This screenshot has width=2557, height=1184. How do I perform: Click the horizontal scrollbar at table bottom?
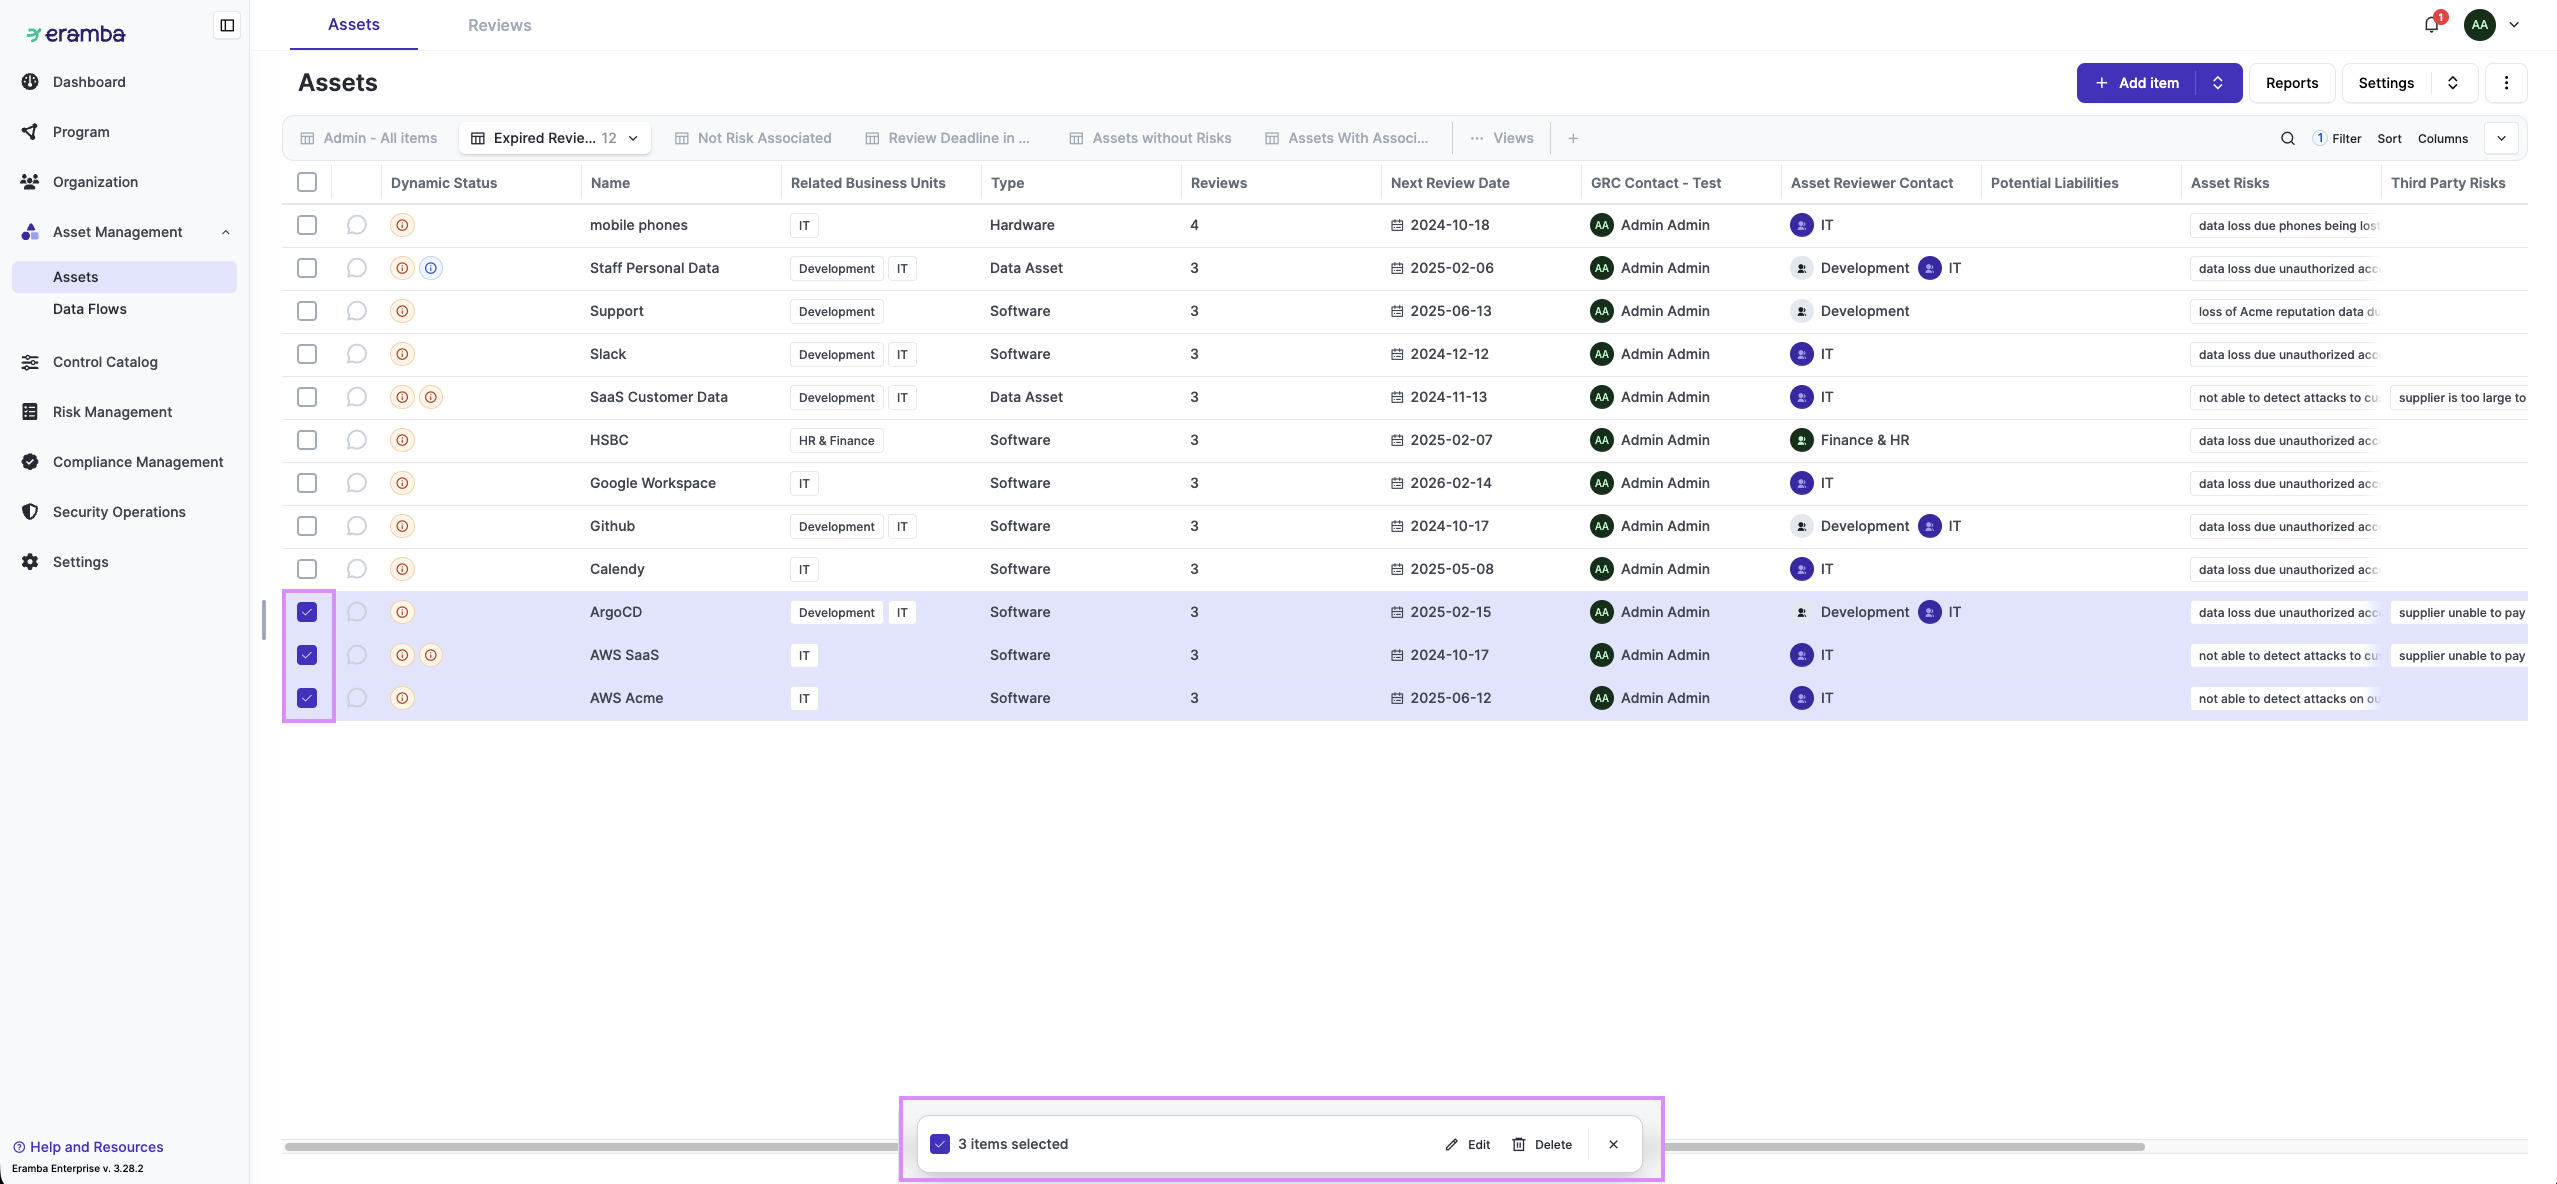click(600, 1147)
